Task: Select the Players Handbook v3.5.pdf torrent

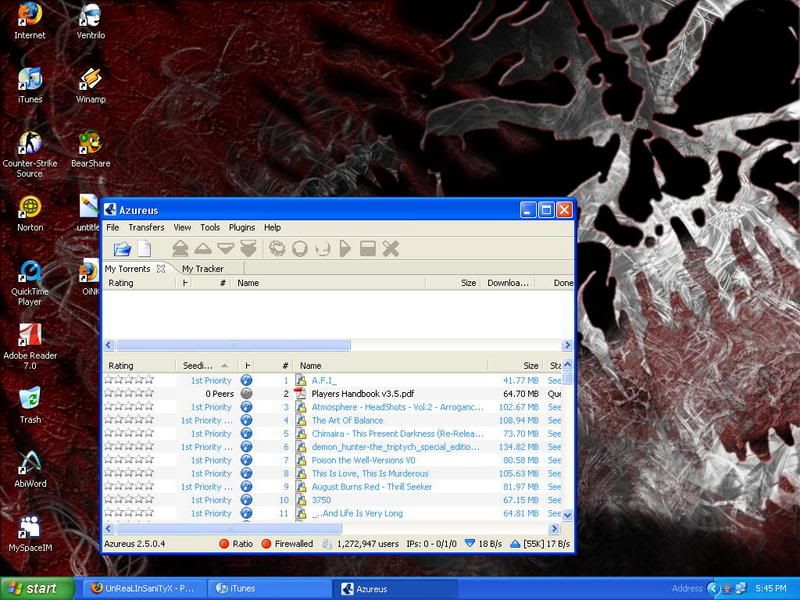Action: coord(333,393)
